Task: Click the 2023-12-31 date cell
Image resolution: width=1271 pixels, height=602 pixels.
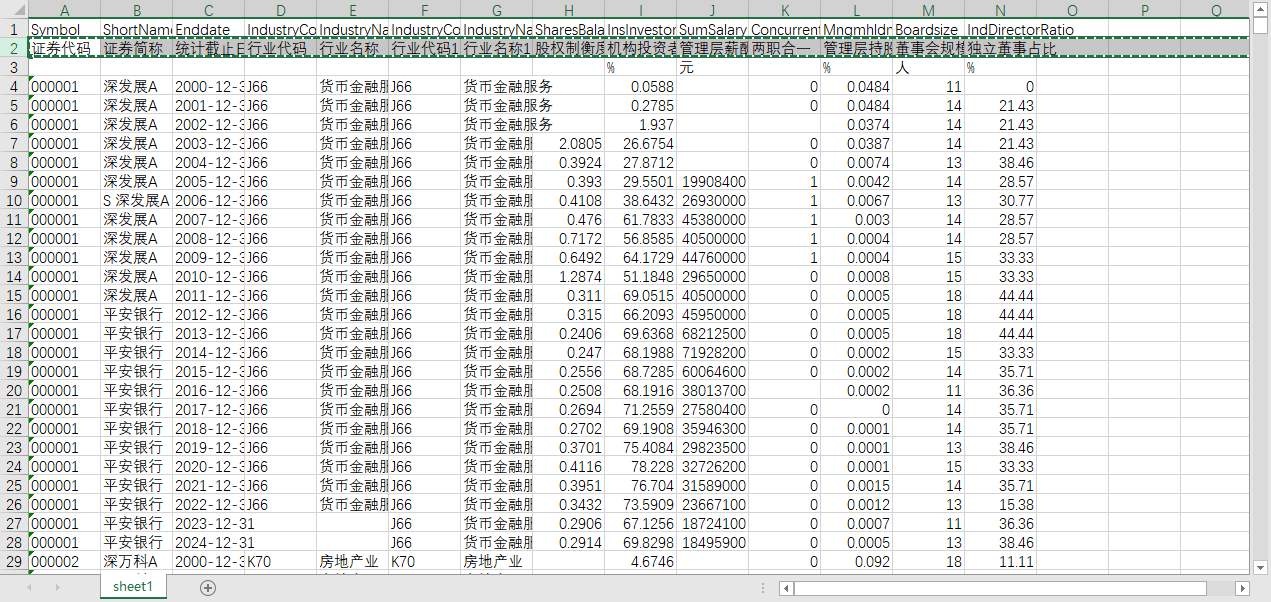Action: click(208, 524)
